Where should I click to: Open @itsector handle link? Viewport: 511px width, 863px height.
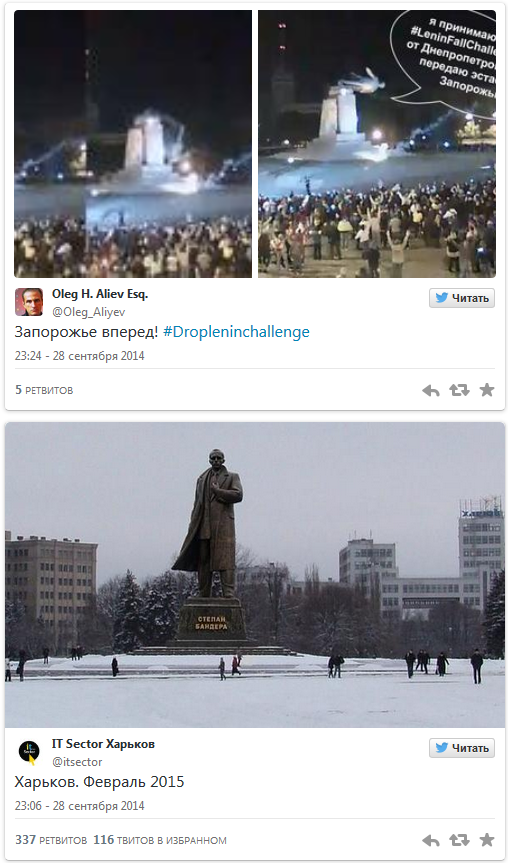tap(77, 762)
